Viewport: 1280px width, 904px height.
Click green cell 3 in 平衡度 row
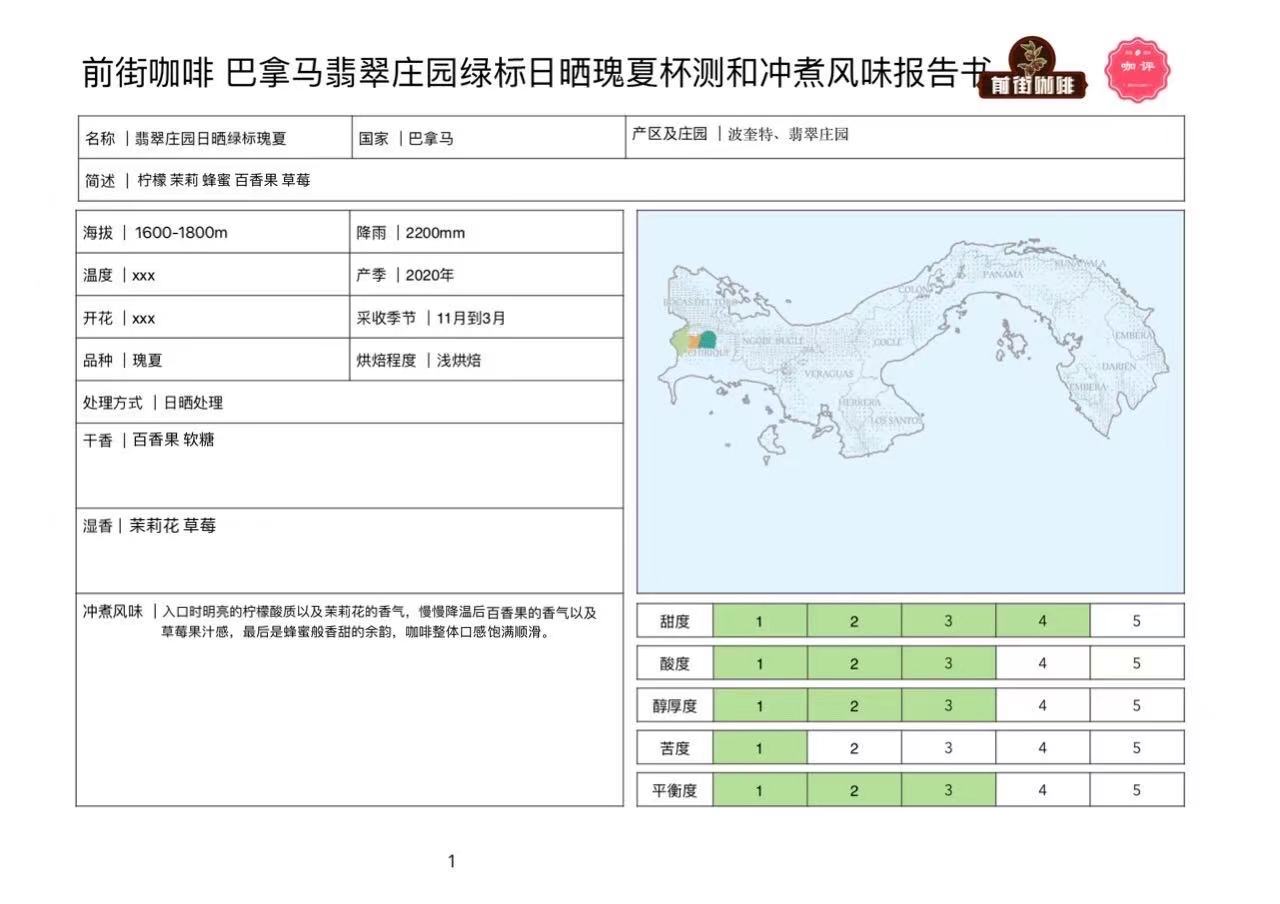pos(948,790)
